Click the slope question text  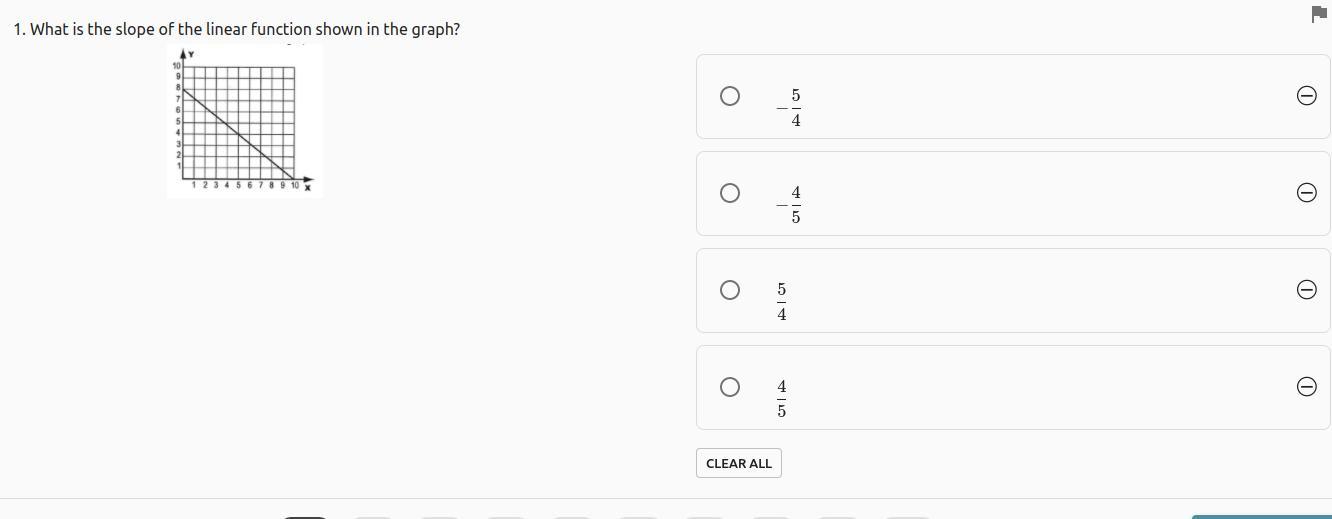pyautogui.click(x=237, y=29)
